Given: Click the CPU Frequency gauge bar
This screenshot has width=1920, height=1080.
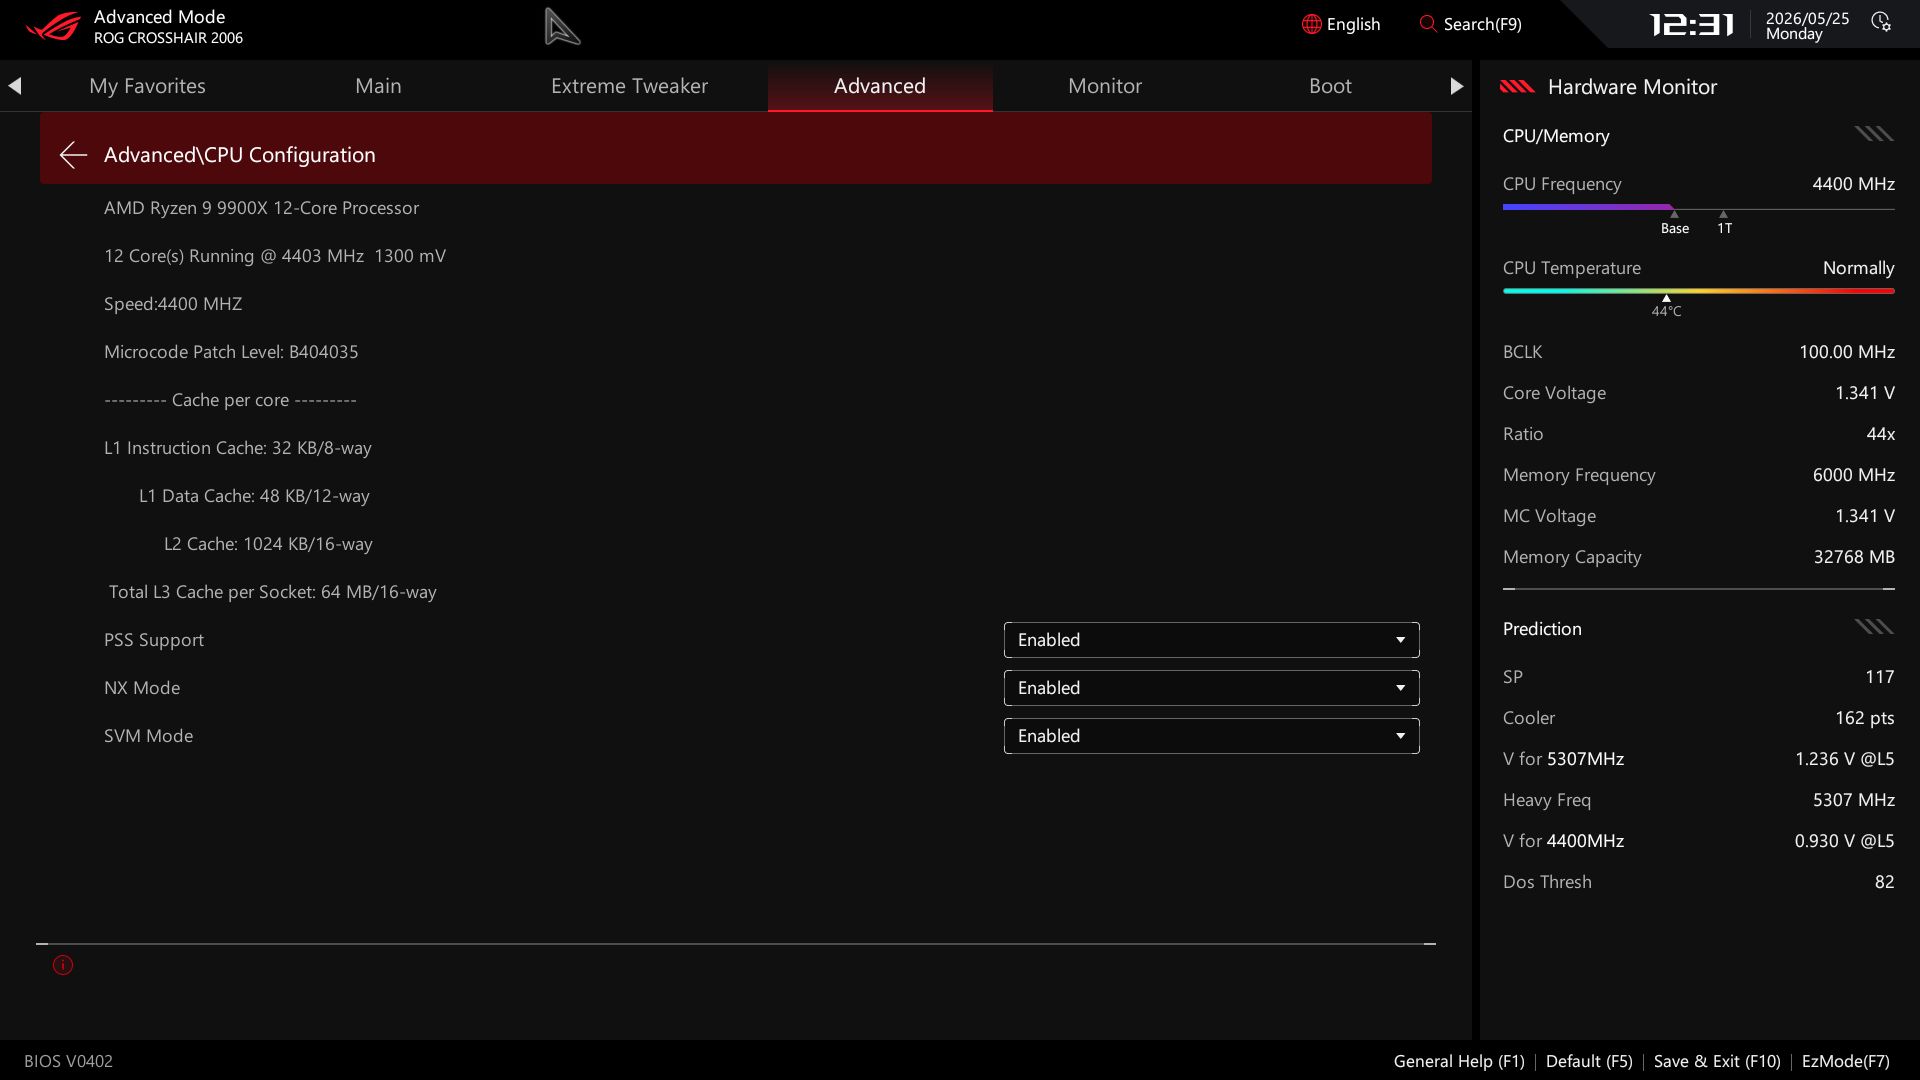Looking at the screenshot, I should click(x=1698, y=207).
